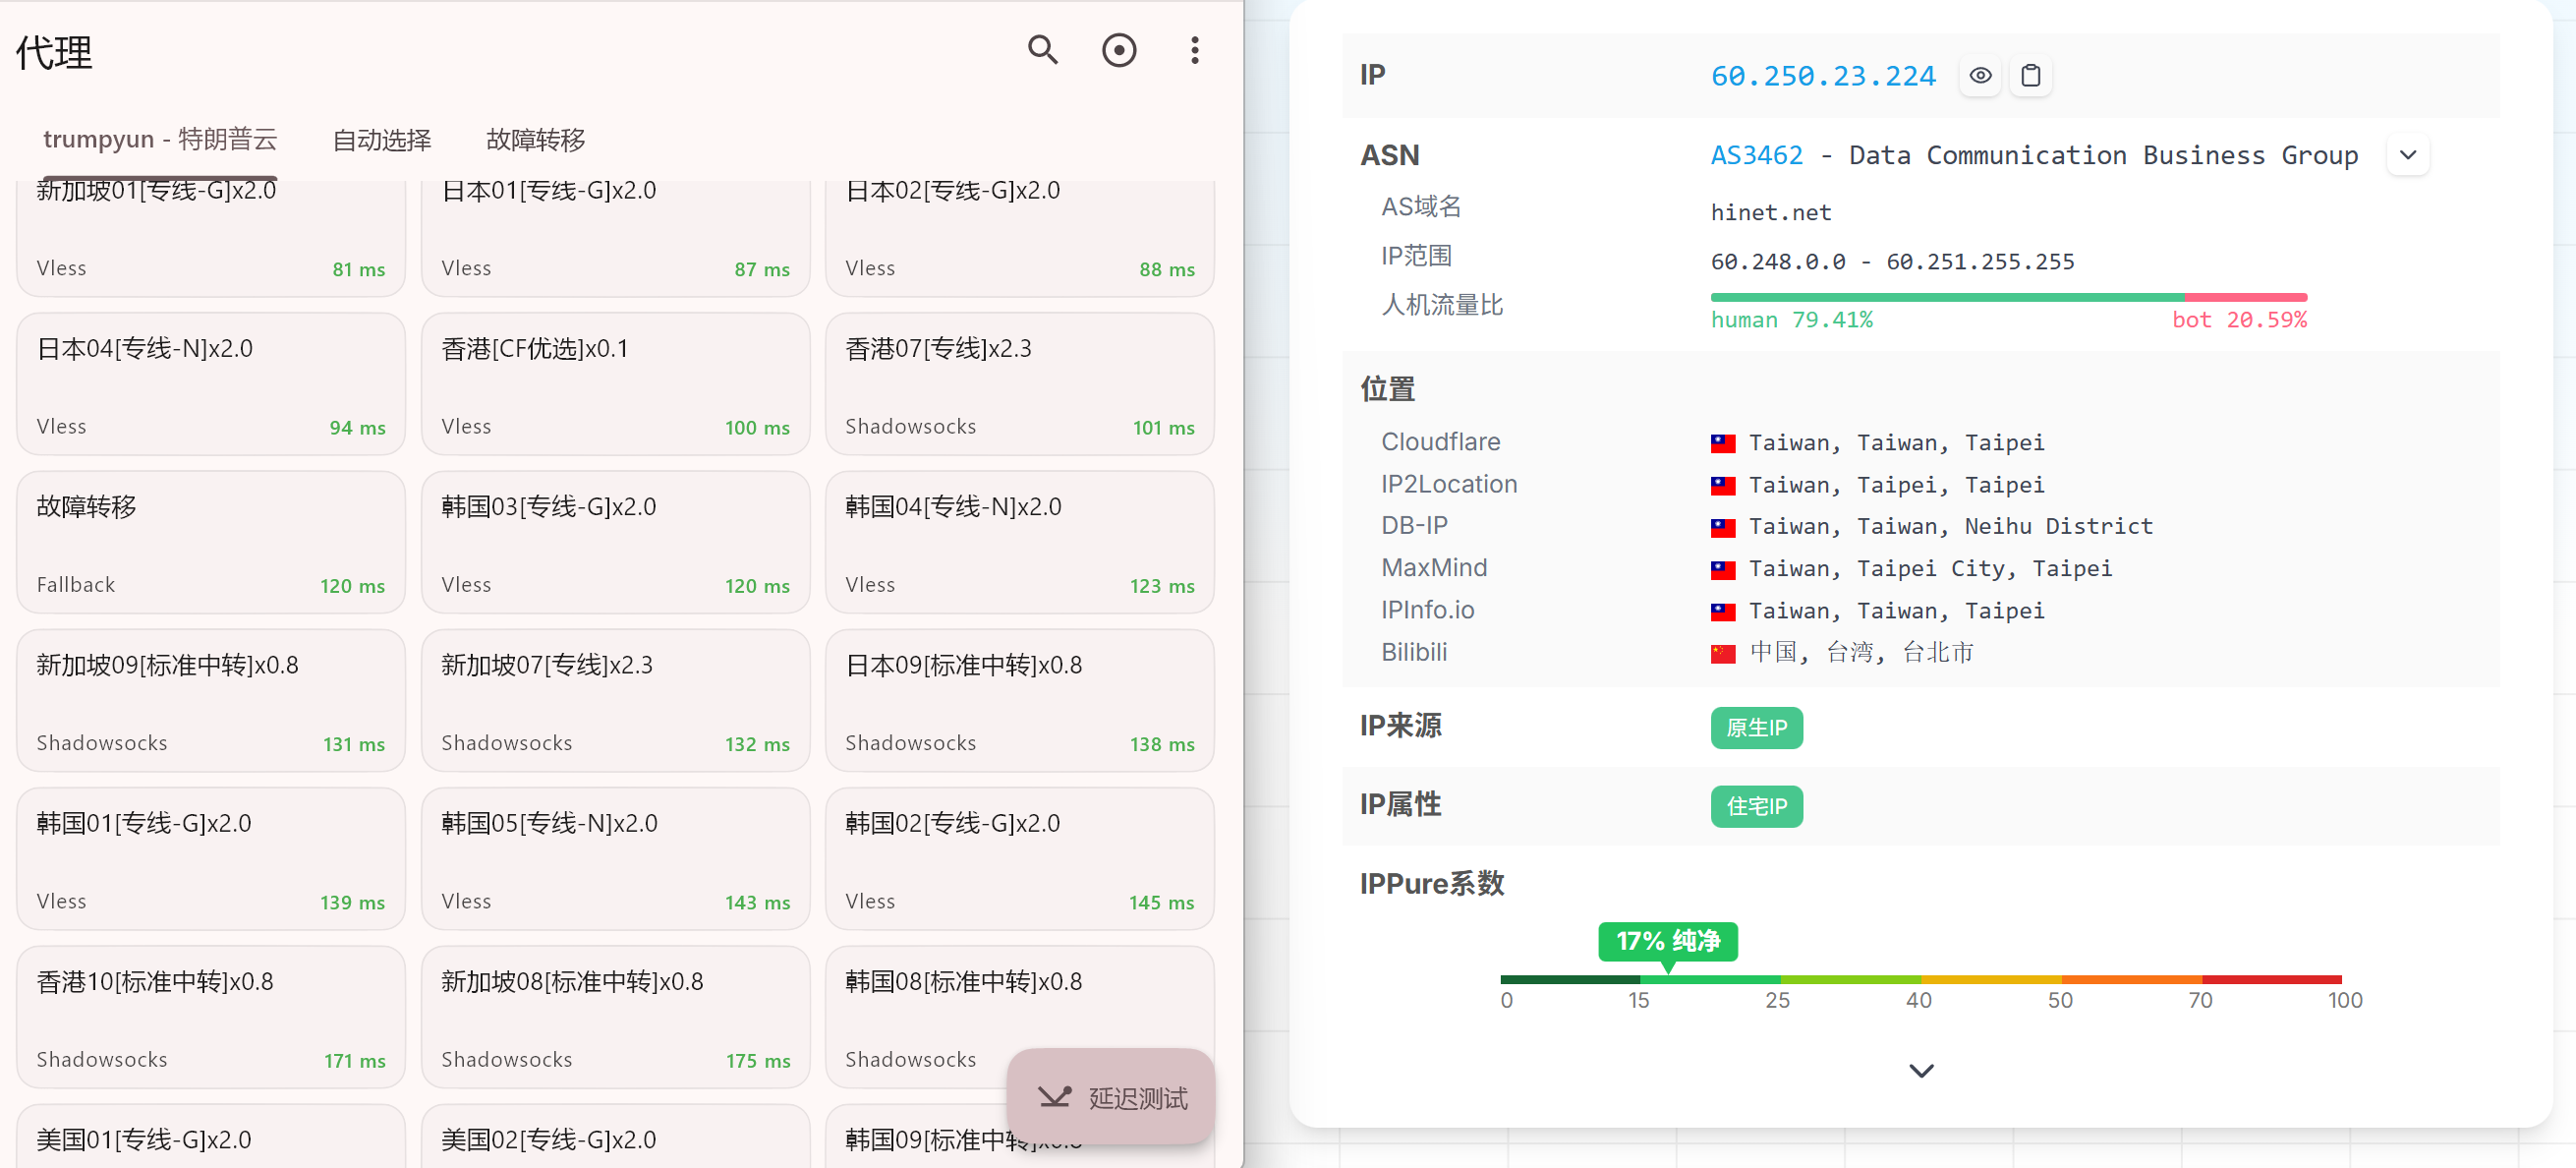Screen dimensions: 2576x1168
Task: Expand the ASN details dropdown chevron
Action: [x=2408, y=156]
